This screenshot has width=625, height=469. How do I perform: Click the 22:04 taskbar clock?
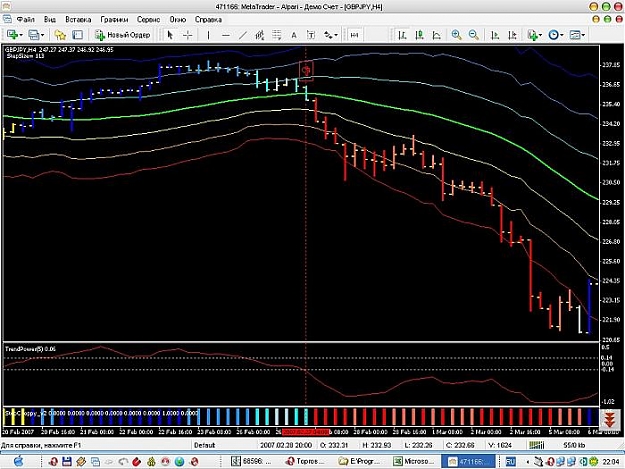tap(611, 462)
